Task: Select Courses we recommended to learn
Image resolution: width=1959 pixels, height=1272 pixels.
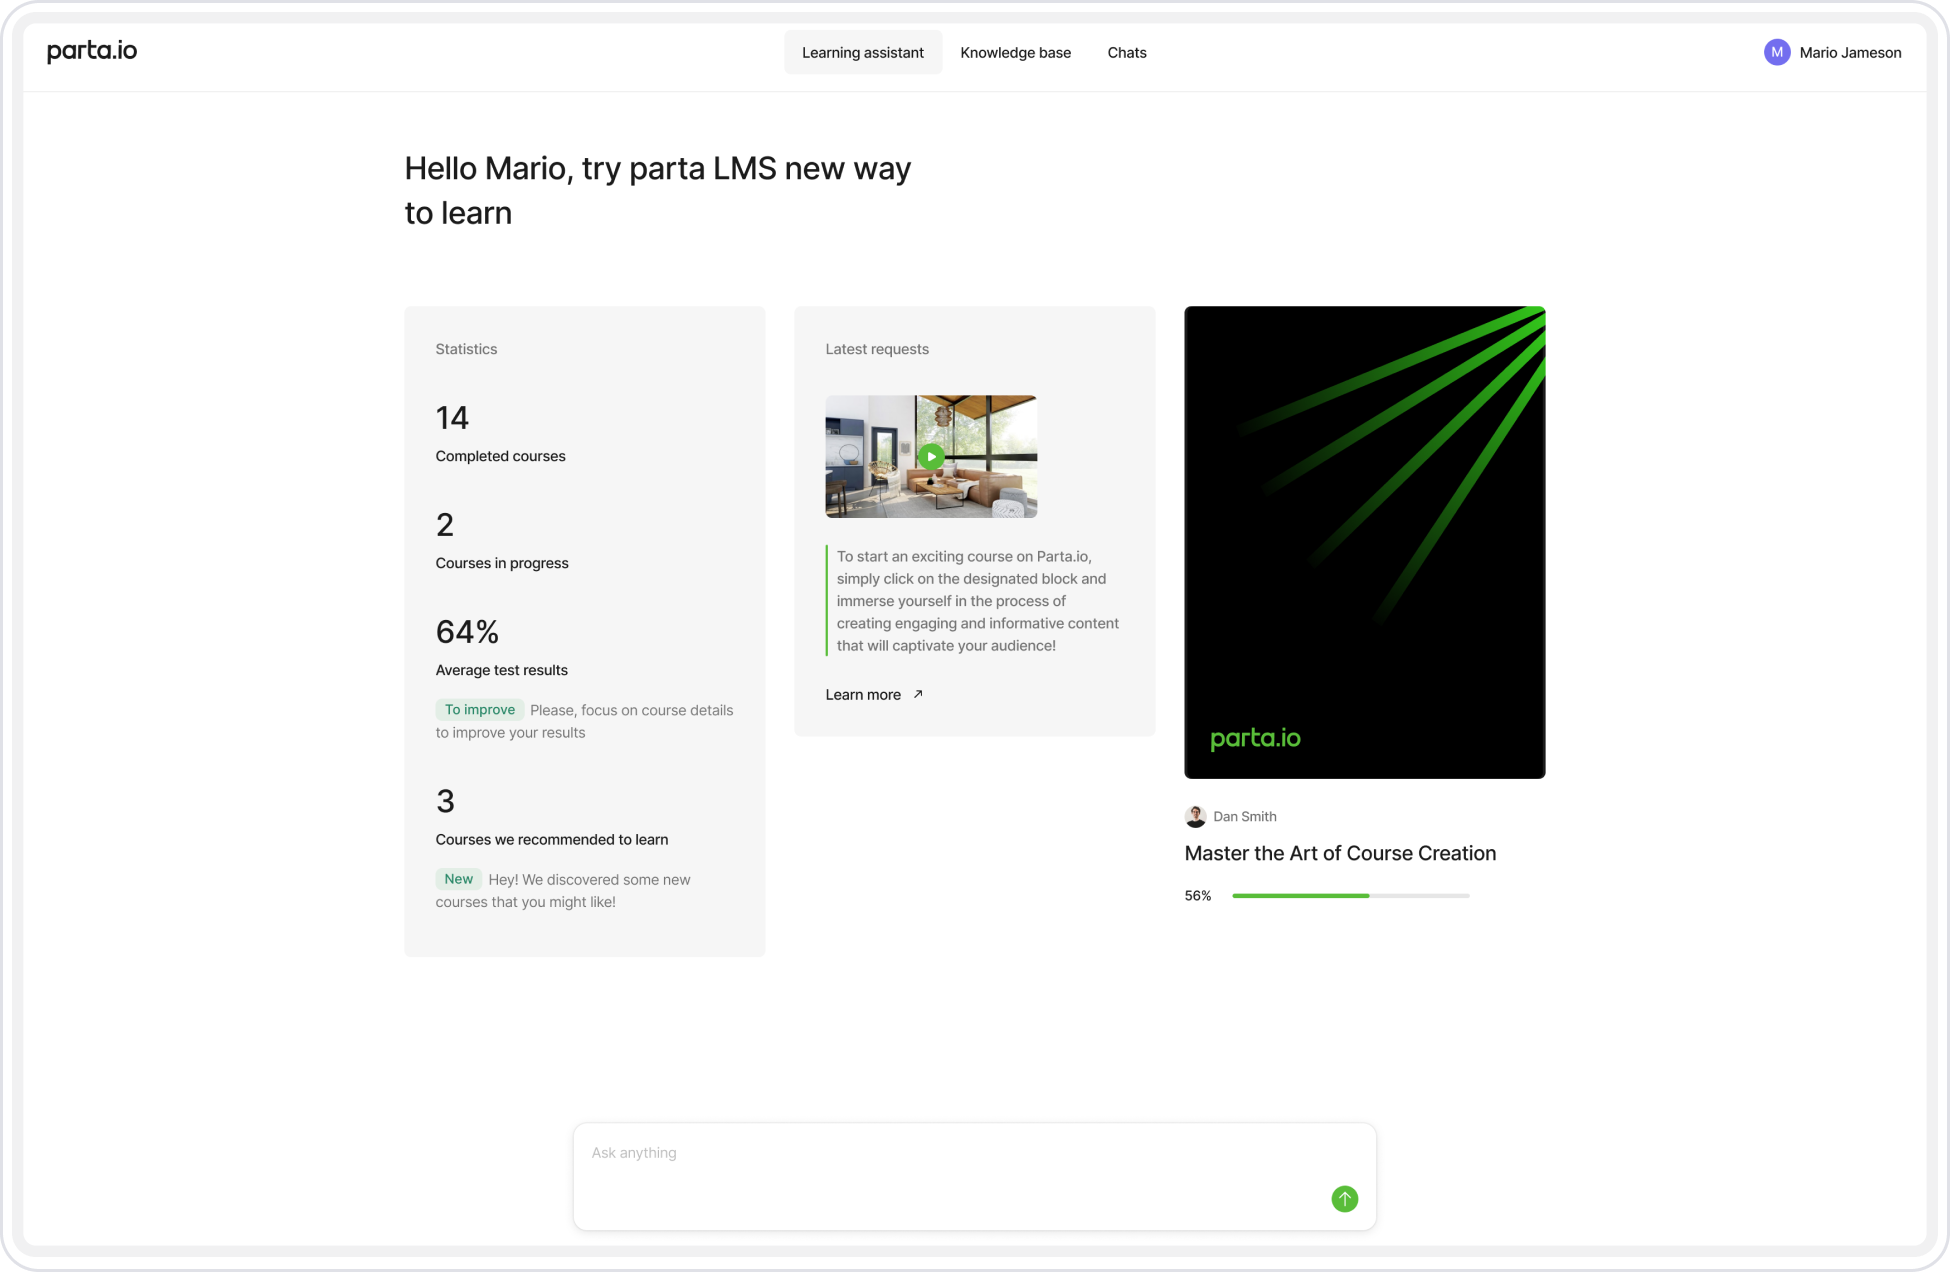Action: [x=554, y=818]
